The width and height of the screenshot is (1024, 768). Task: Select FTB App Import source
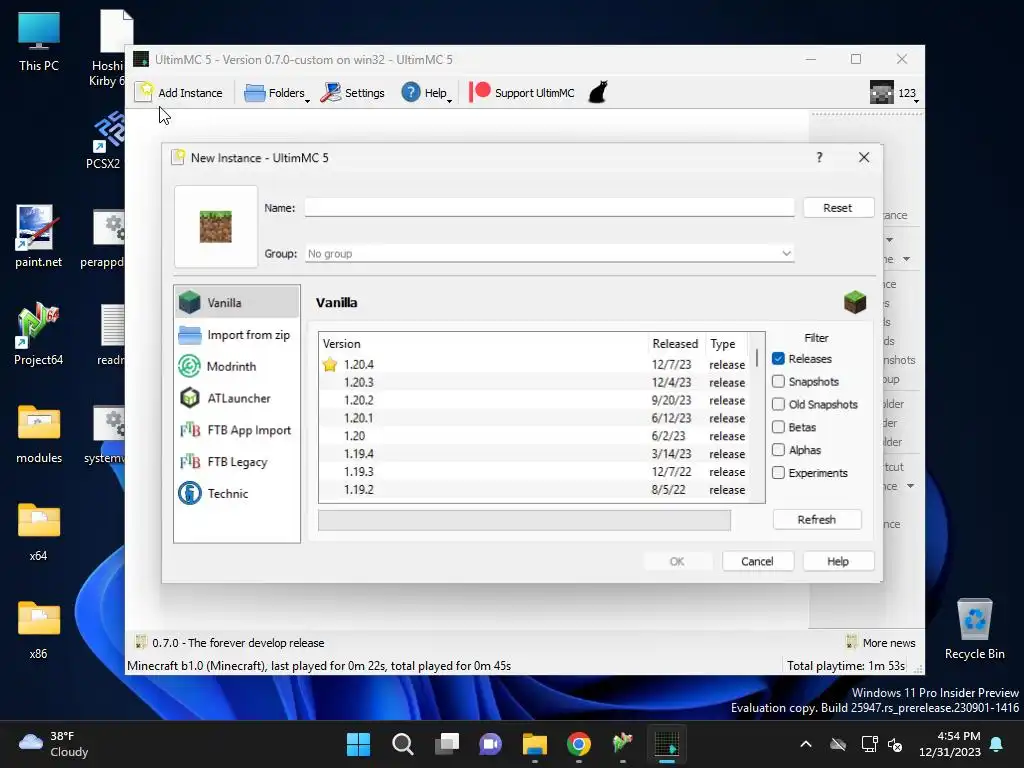click(237, 430)
